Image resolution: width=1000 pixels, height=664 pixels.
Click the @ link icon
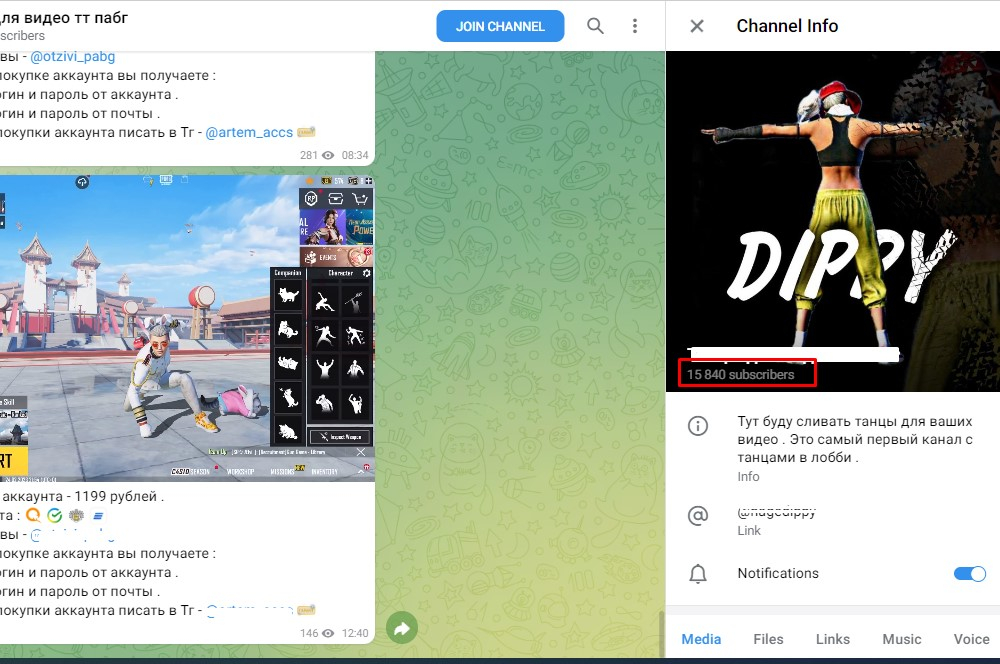pyautogui.click(x=698, y=515)
